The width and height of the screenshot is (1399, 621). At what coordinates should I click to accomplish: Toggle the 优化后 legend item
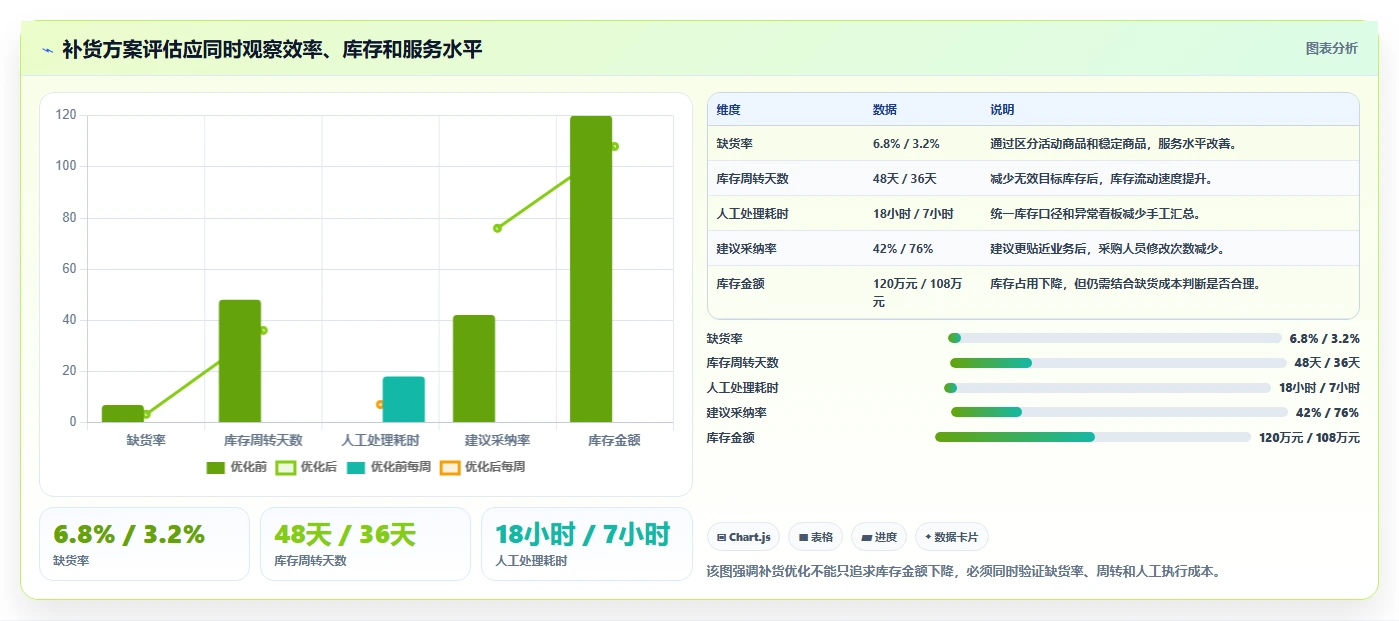tap(307, 467)
